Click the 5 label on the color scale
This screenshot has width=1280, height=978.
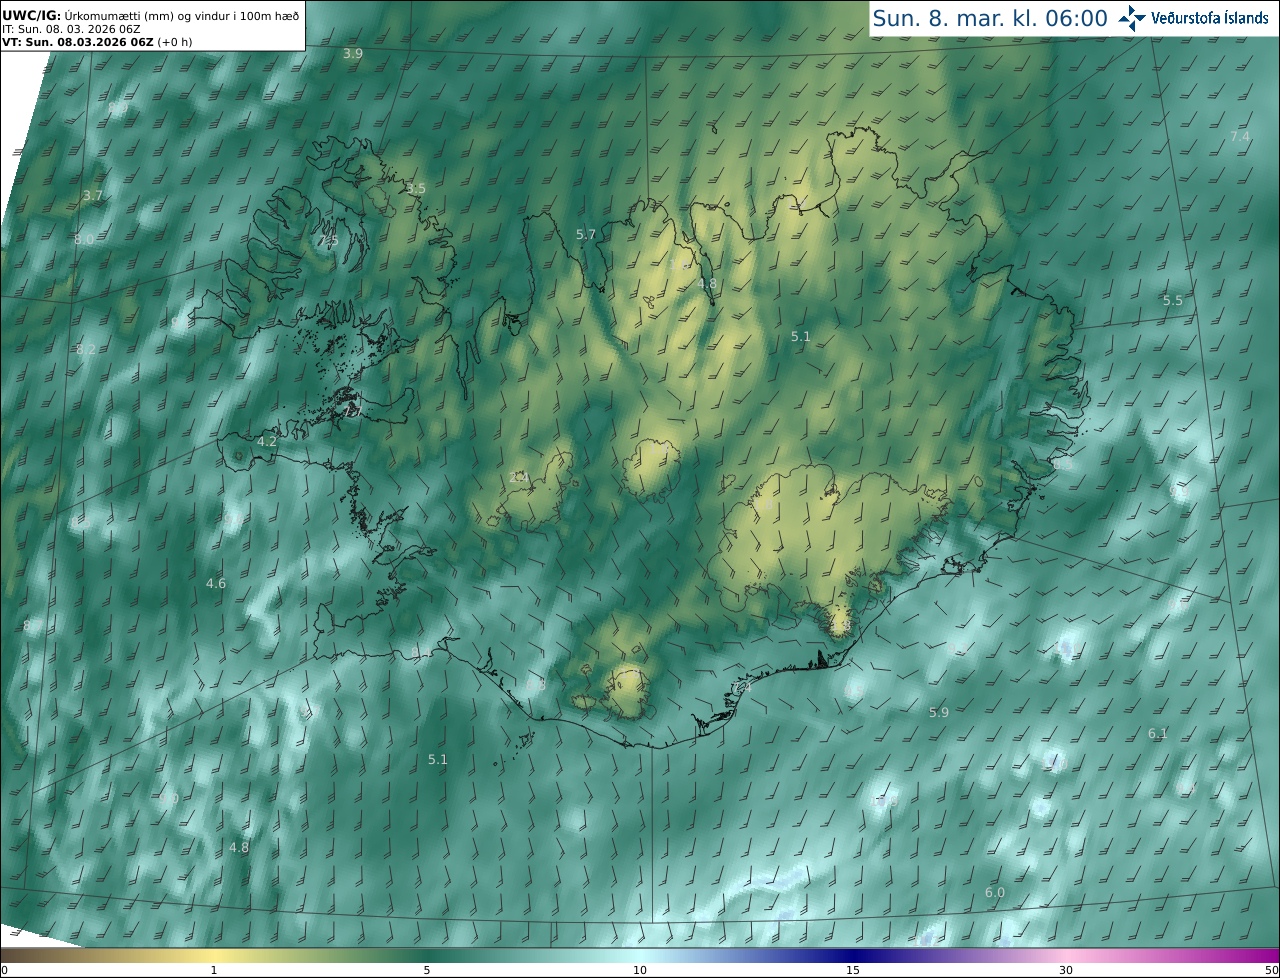click(x=427, y=970)
